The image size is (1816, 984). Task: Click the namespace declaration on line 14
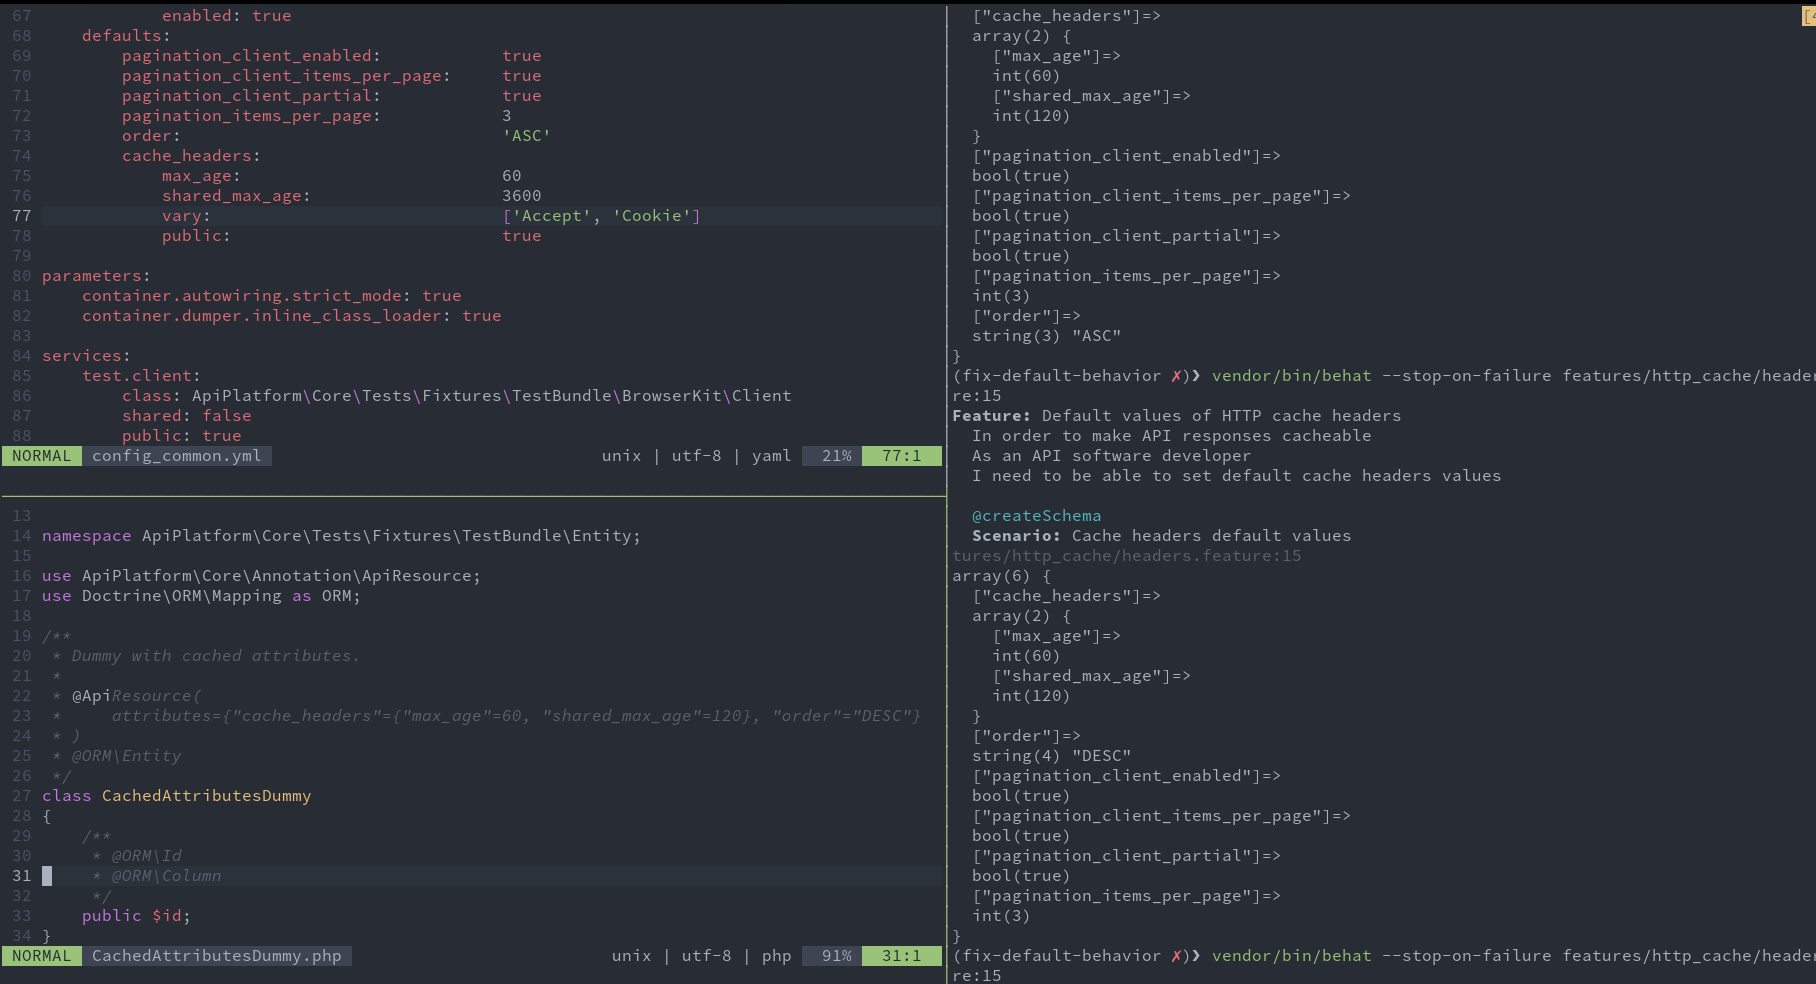coord(342,536)
